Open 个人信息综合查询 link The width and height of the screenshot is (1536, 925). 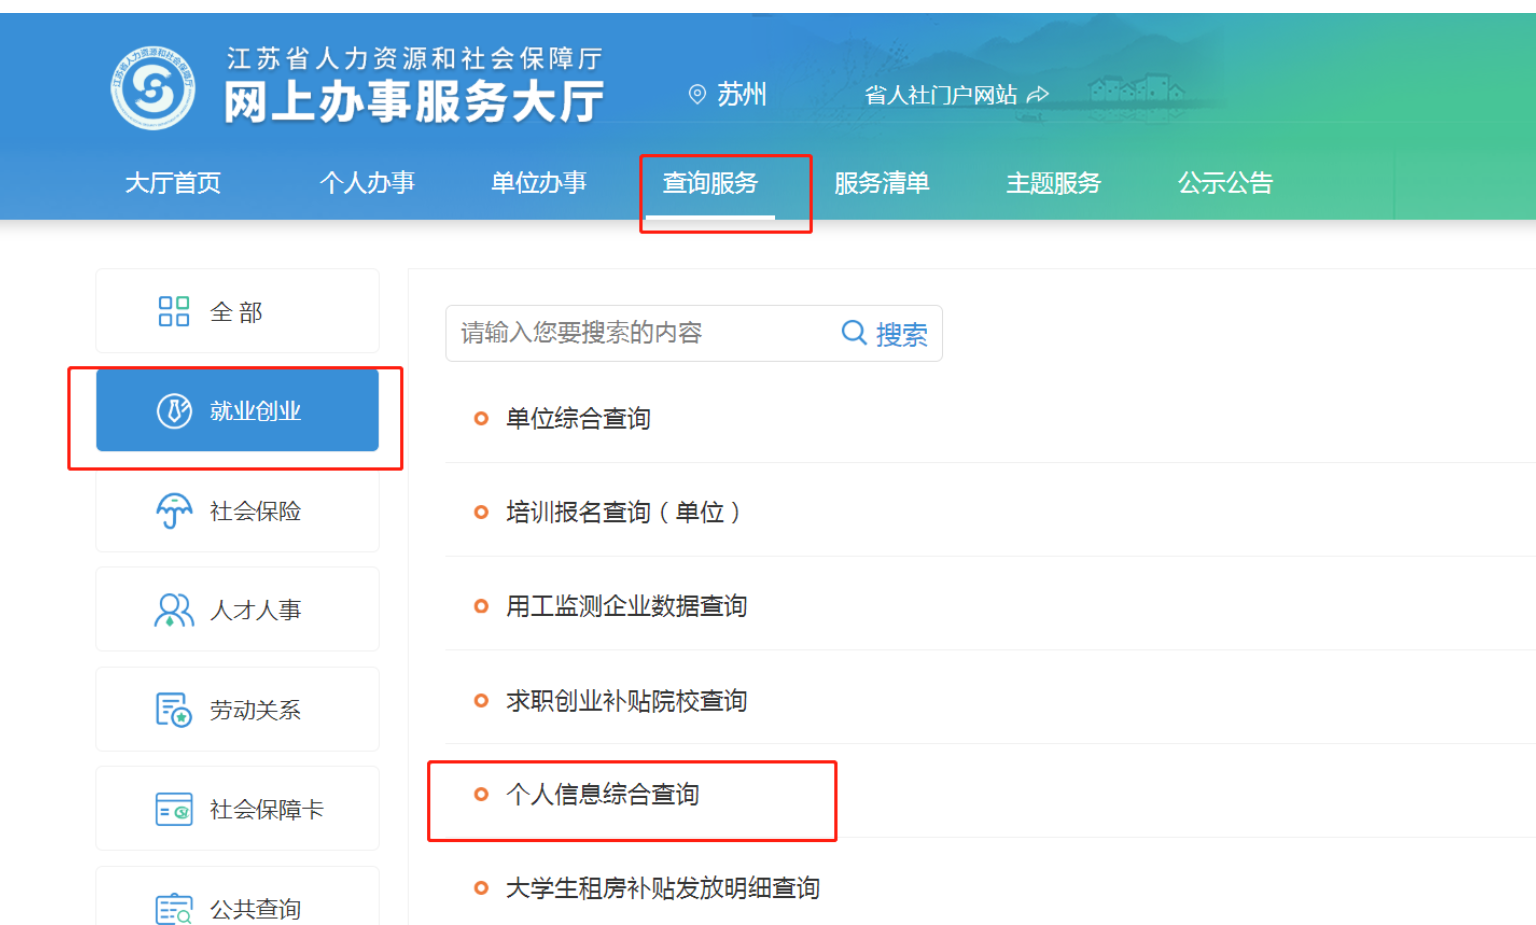[x=603, y=795]
